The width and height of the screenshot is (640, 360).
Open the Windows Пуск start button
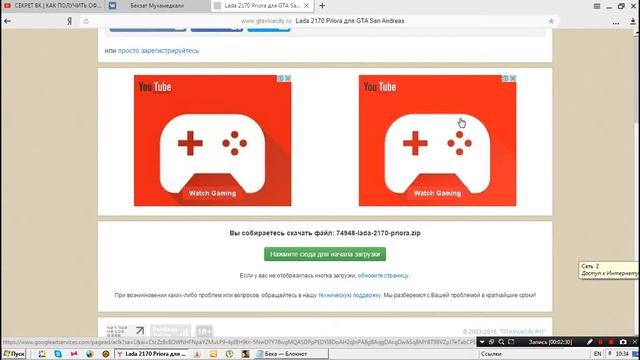(14, 354)
